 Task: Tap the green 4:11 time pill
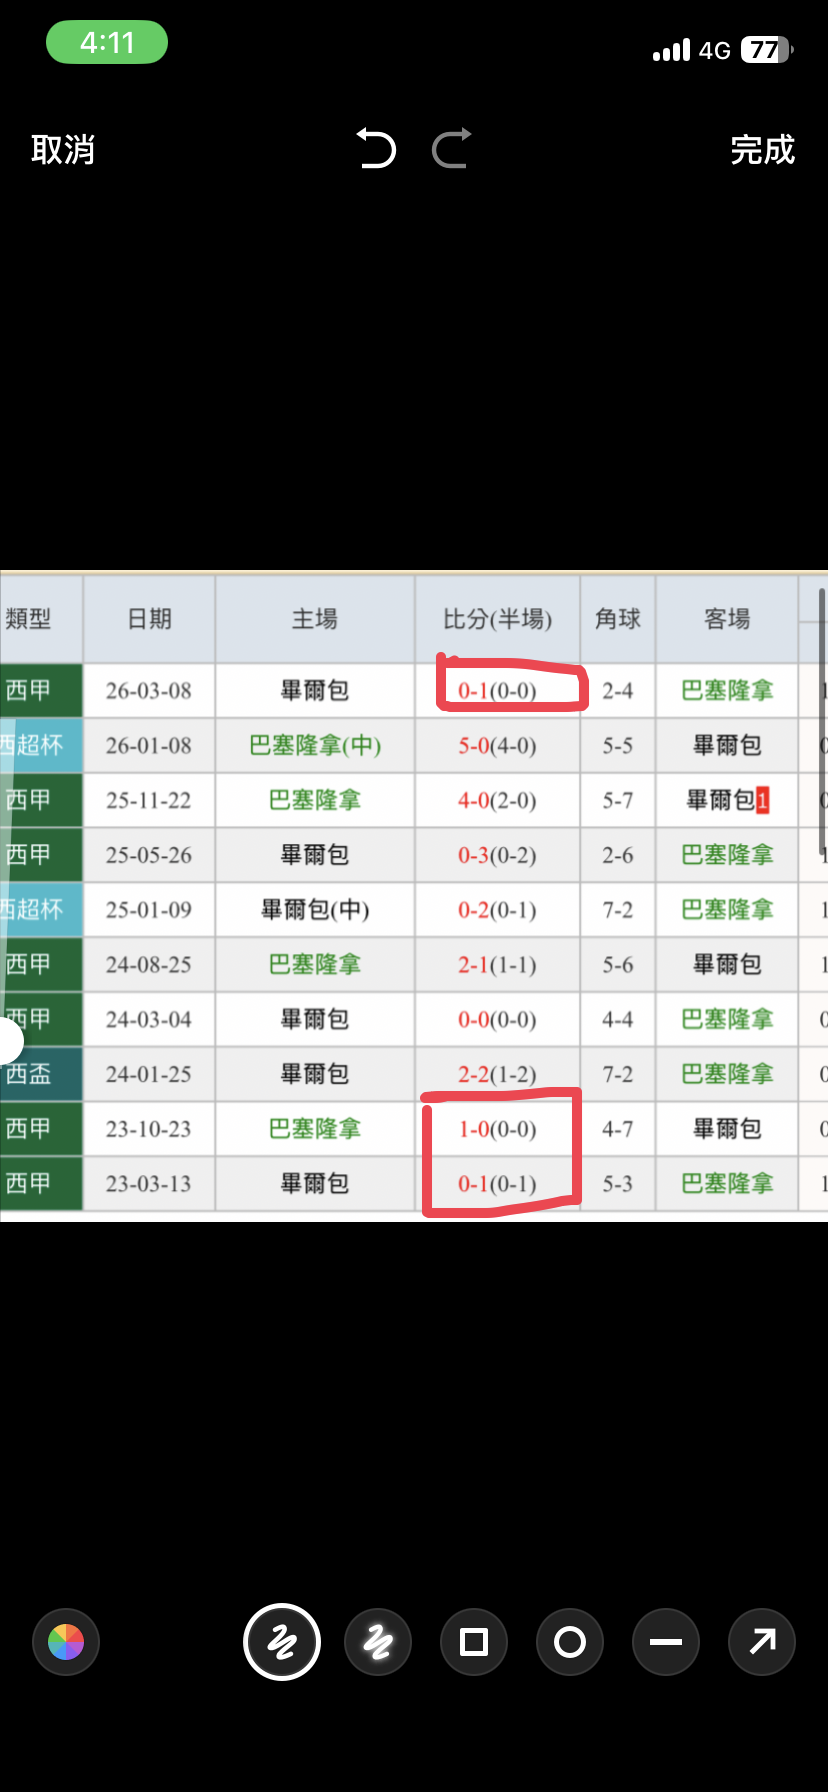tap(107, 43)
